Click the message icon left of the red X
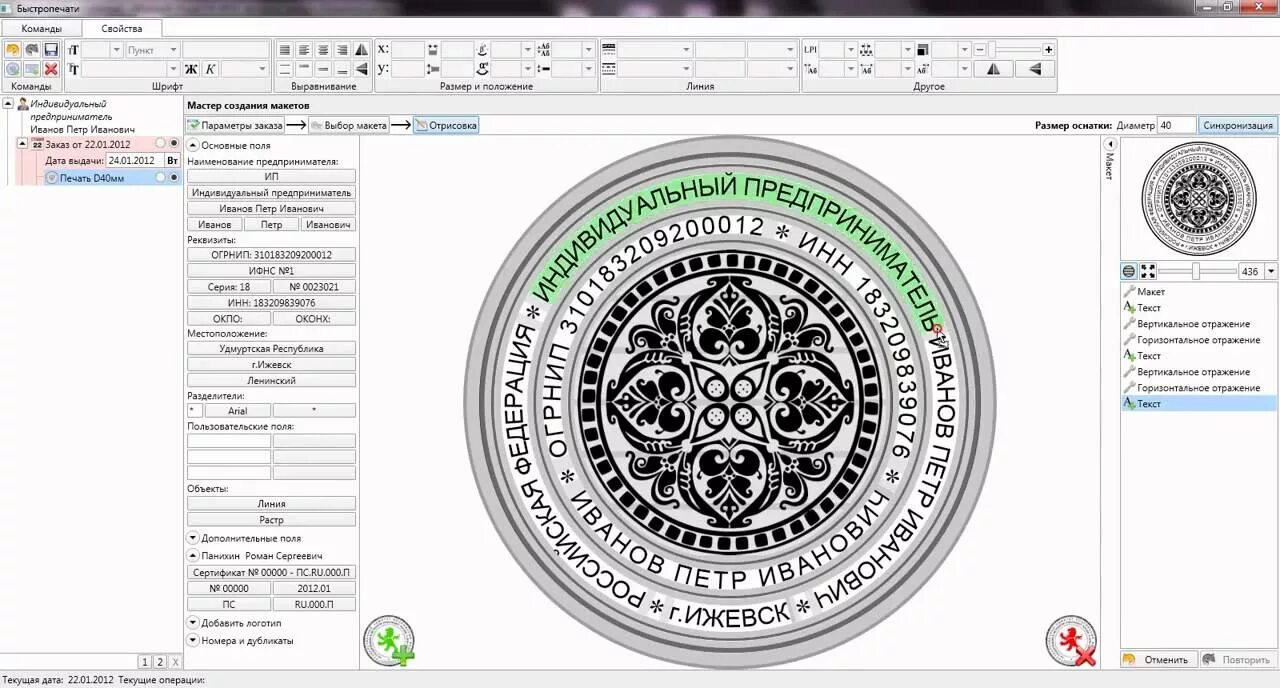This screenshot has width=1280, height=688. [x=32, y=69]
